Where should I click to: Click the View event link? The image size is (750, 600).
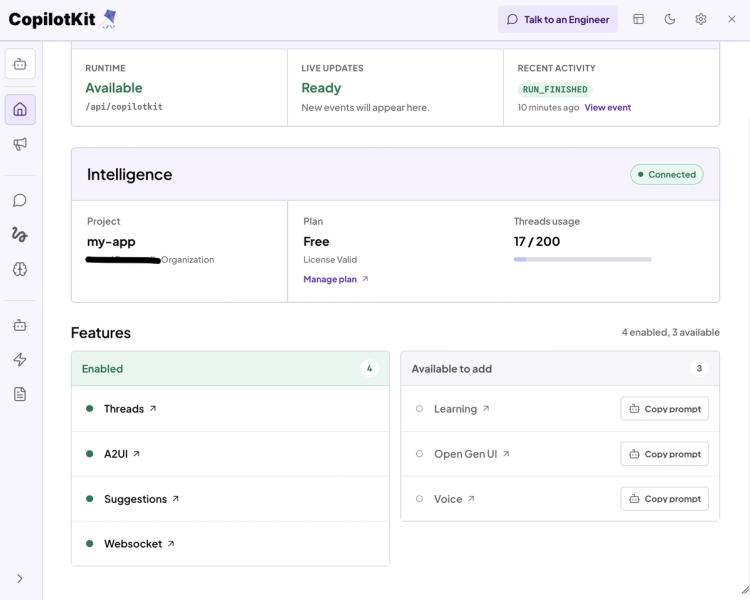[x=607, y=108]
